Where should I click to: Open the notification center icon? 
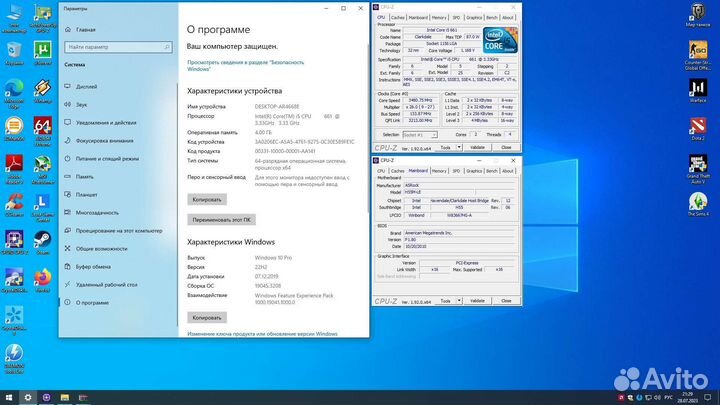tap(708, 397)
